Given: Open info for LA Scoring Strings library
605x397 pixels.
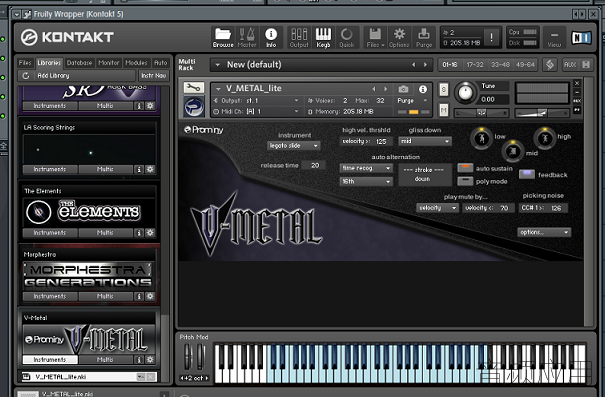Looking at the screenshot, I should click(x=139, y=169).
